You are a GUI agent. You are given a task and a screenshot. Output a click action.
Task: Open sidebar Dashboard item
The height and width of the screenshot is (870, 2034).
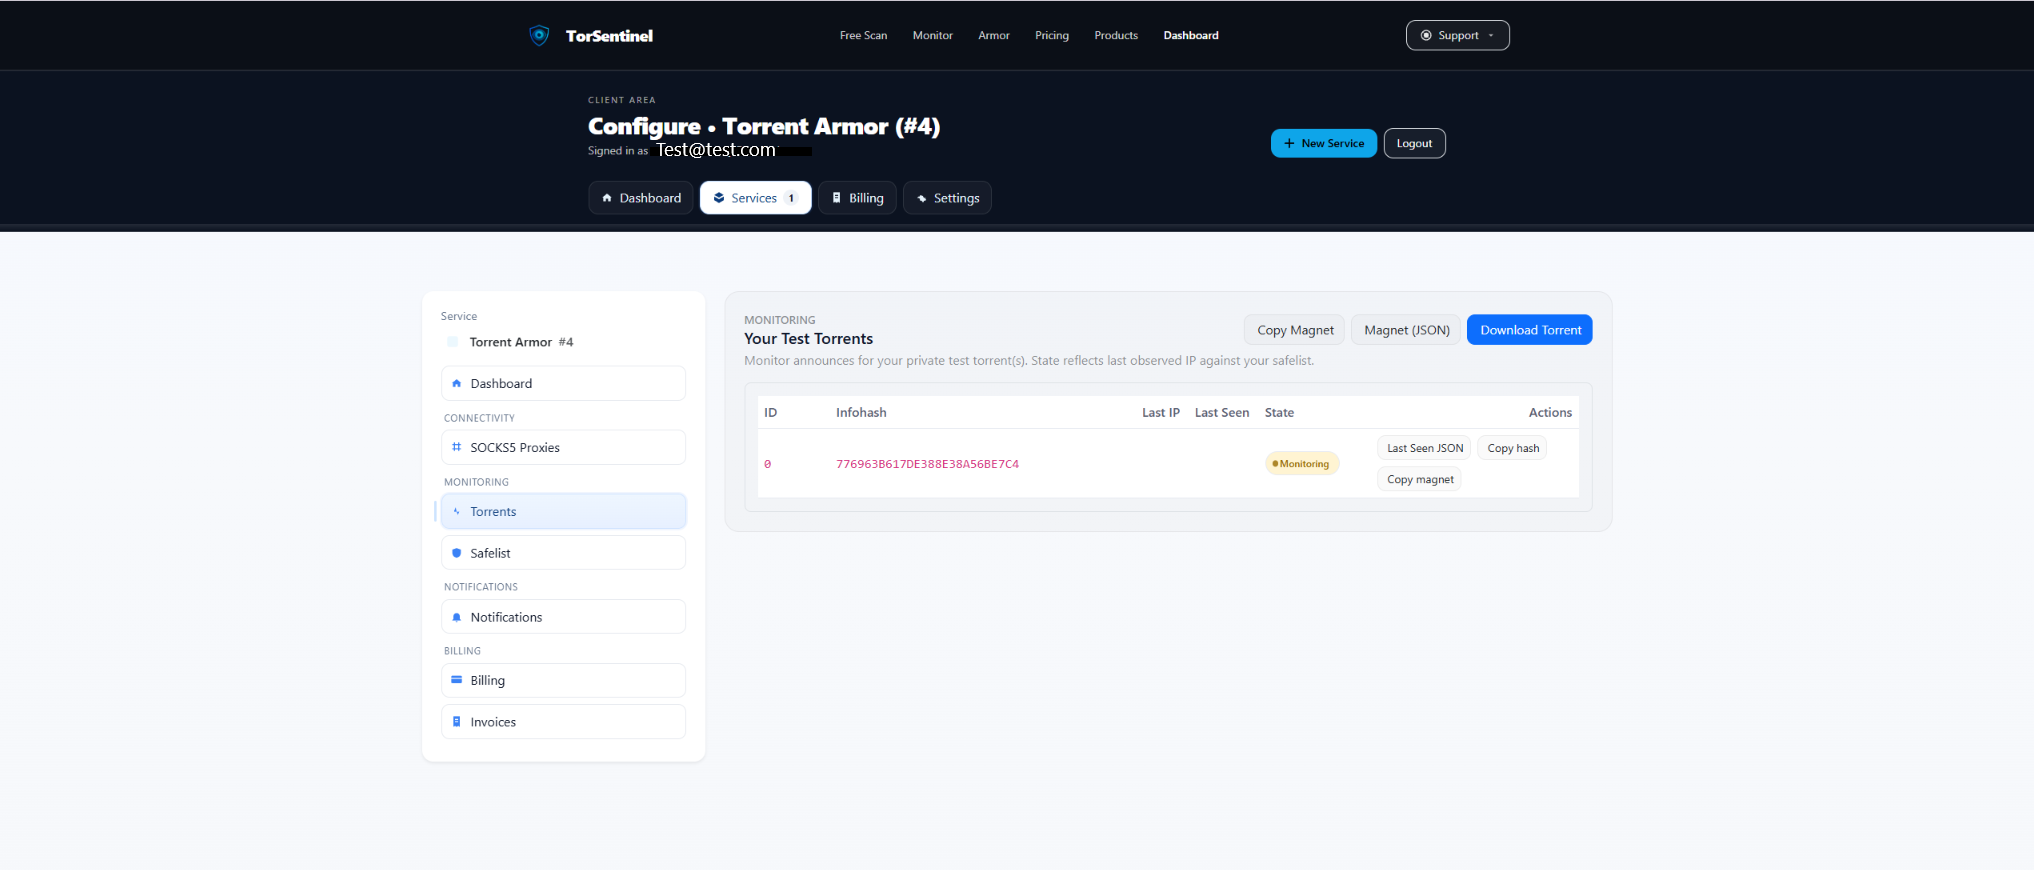click(563, 383)
